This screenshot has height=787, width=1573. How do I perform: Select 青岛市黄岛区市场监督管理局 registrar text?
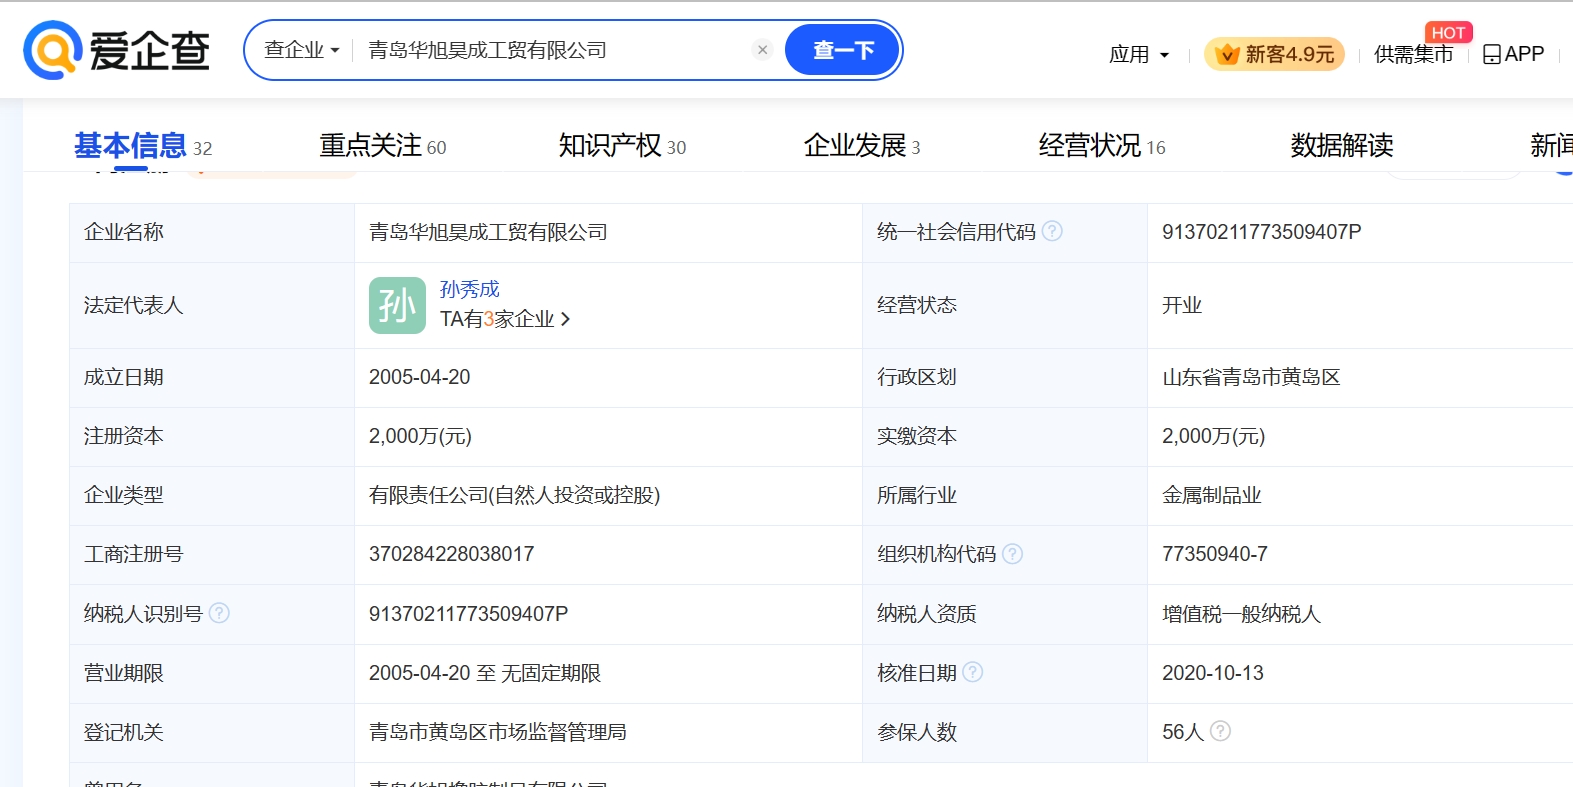point(498,732)
